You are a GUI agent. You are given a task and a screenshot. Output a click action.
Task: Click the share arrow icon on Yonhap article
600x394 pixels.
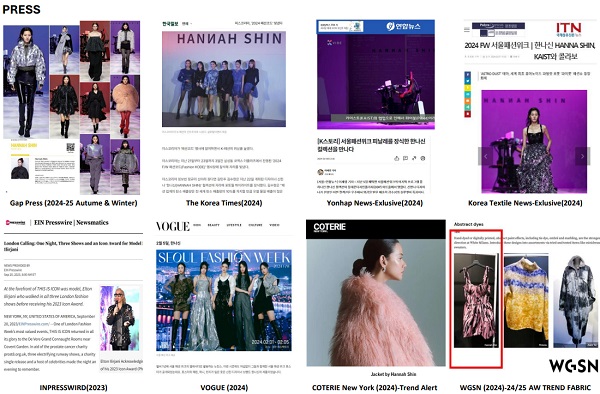[414, 158]
